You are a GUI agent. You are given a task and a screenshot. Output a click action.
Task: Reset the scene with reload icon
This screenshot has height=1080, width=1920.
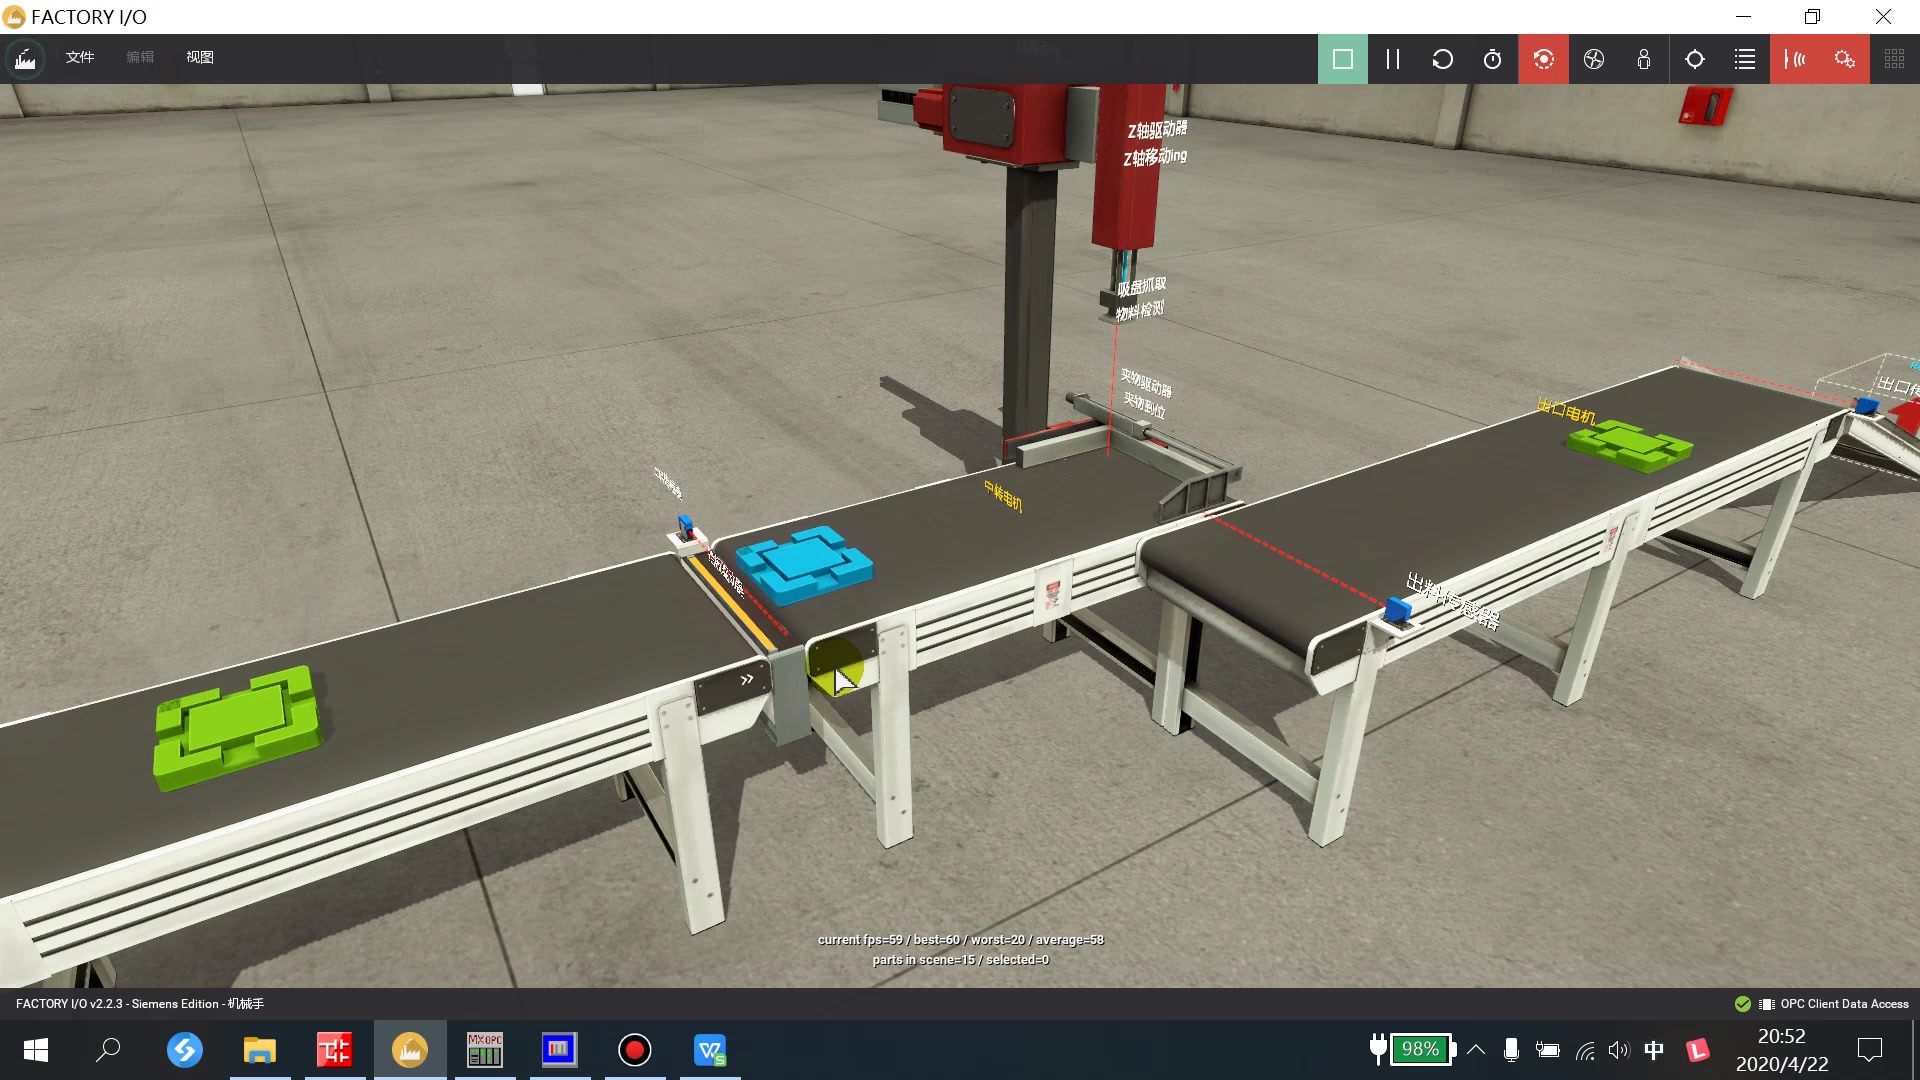pyautogui.click(x=1442, y=59)
